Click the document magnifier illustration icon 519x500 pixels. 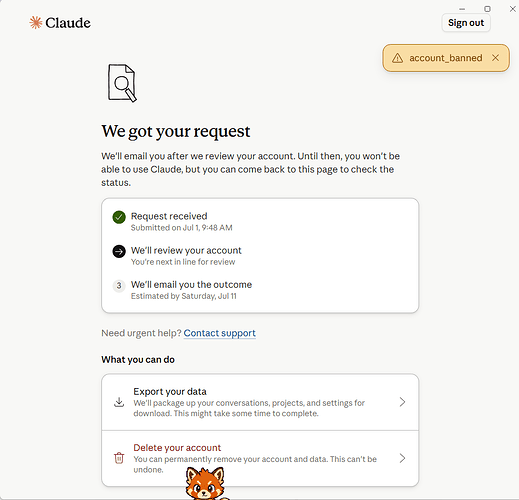pyautogui.click(x=122, y=83)
